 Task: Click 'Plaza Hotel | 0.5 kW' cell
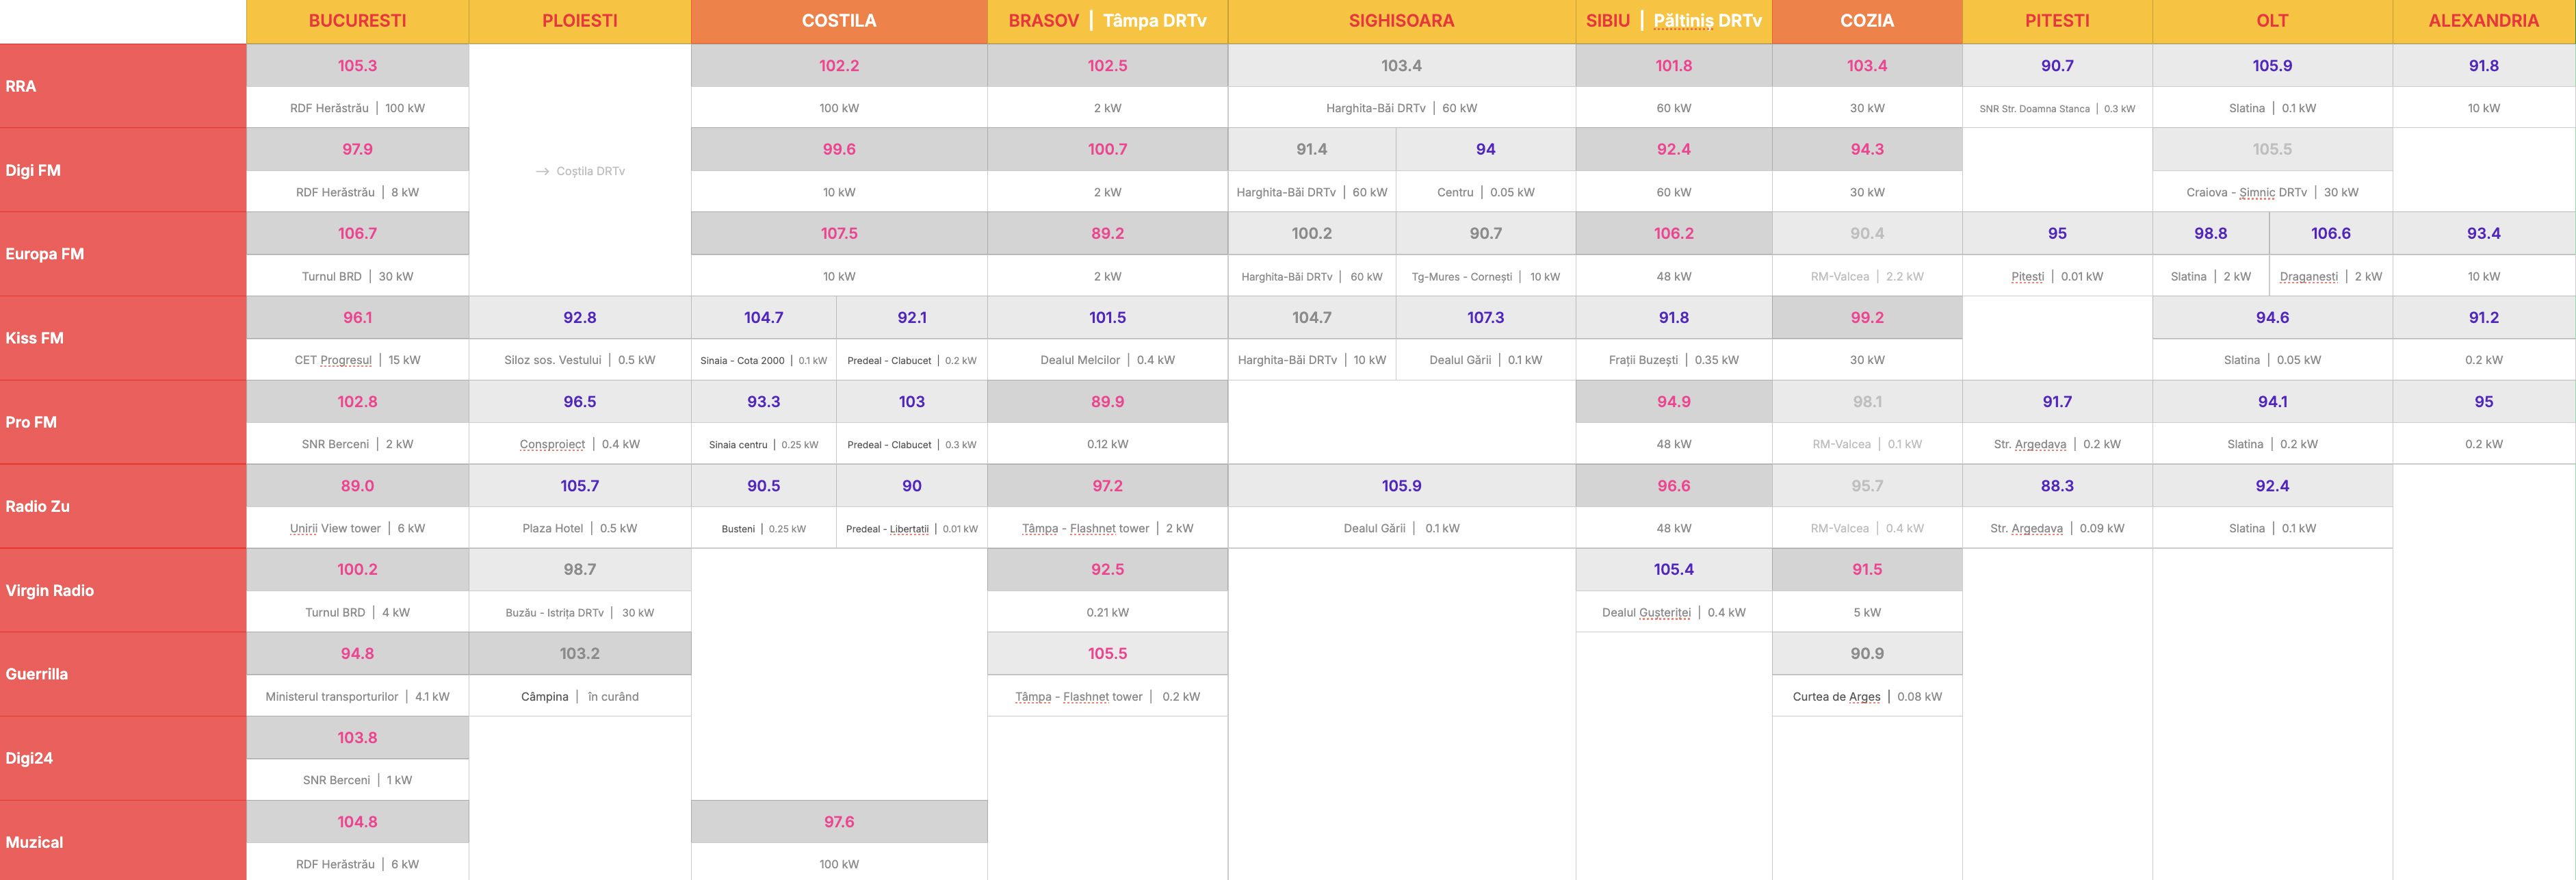tap(580, 528)
